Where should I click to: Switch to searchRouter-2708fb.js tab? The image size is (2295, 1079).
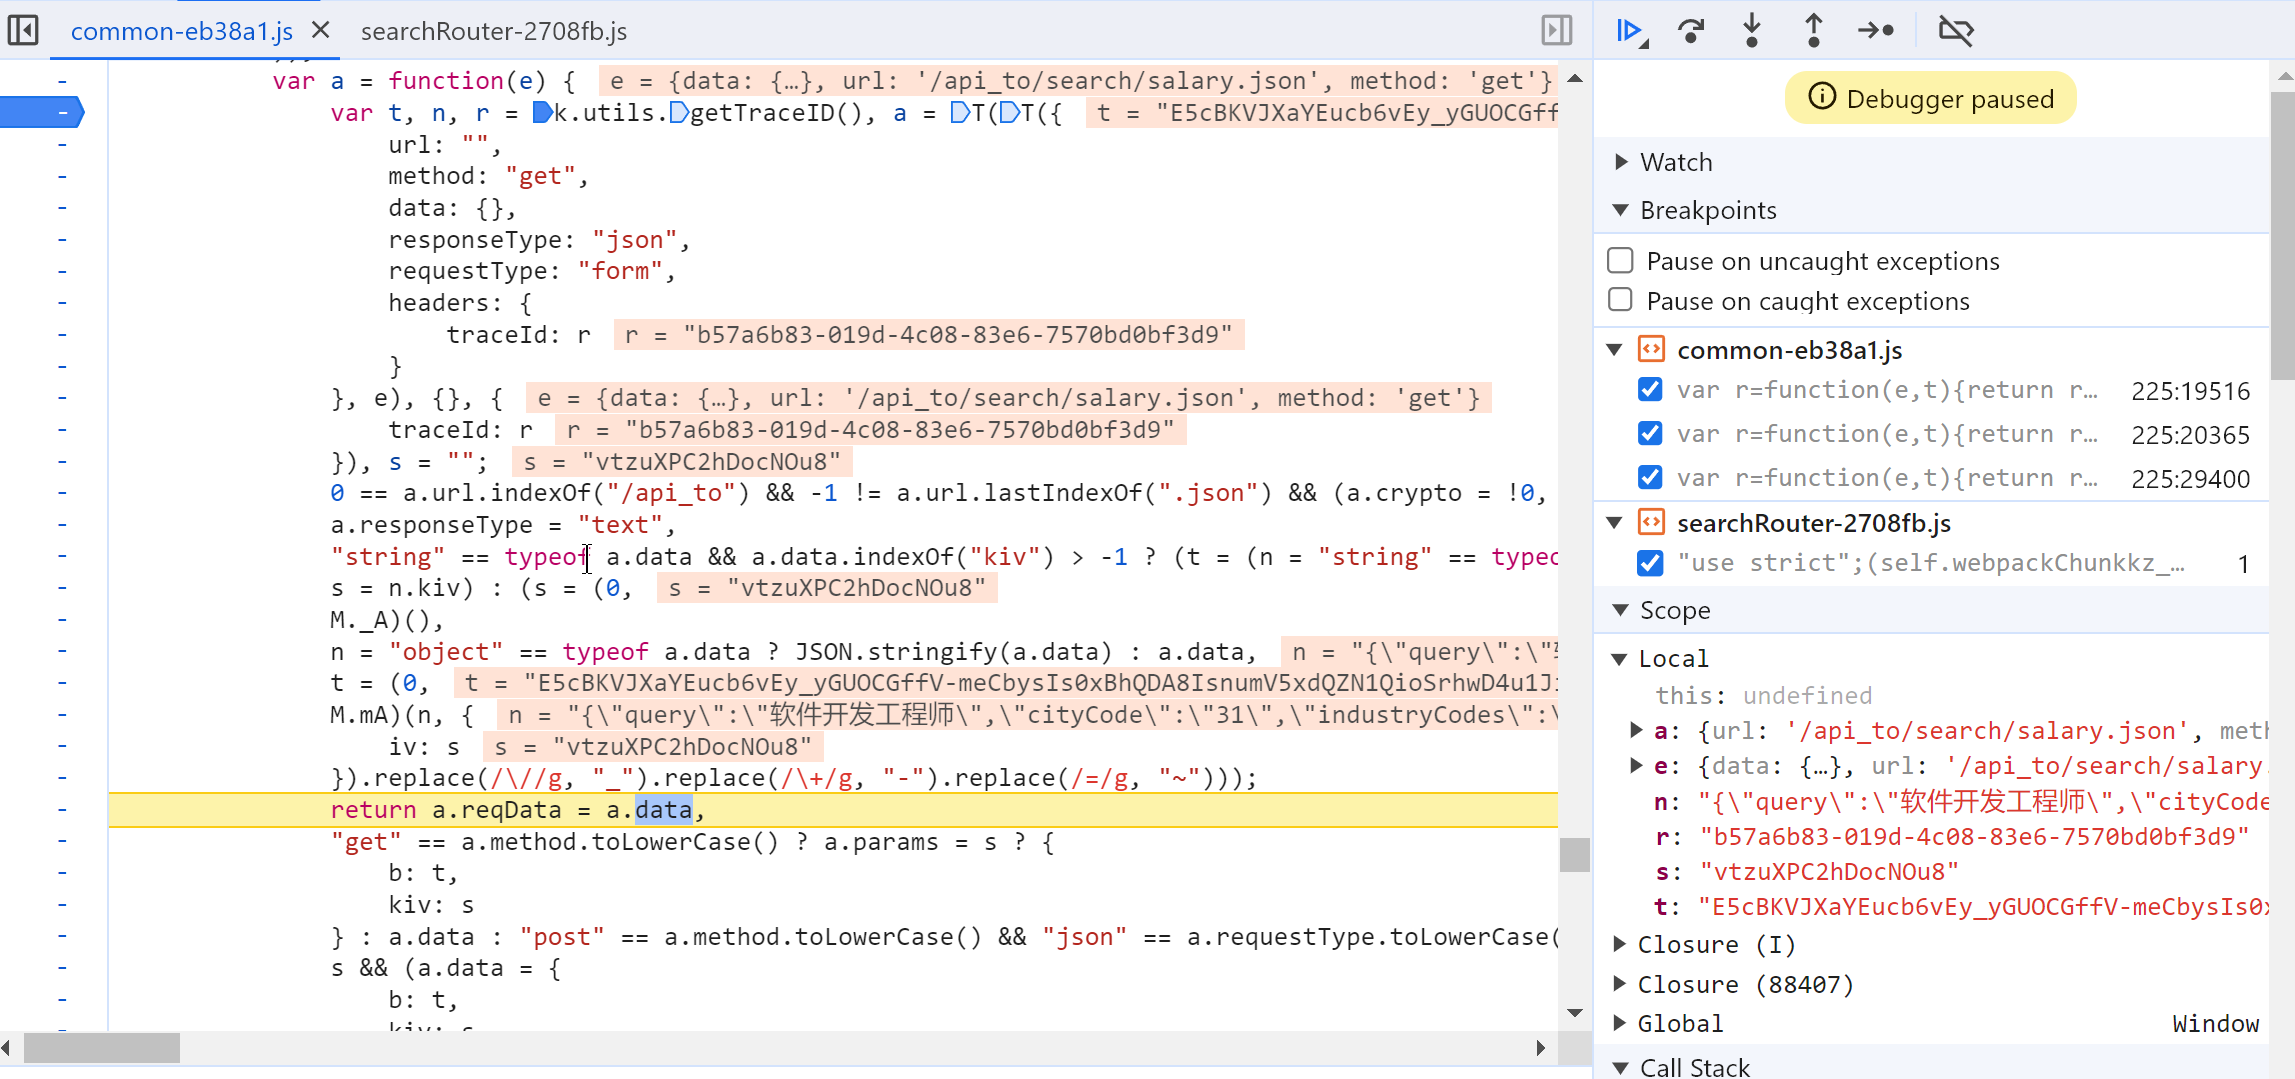[494, 31]
